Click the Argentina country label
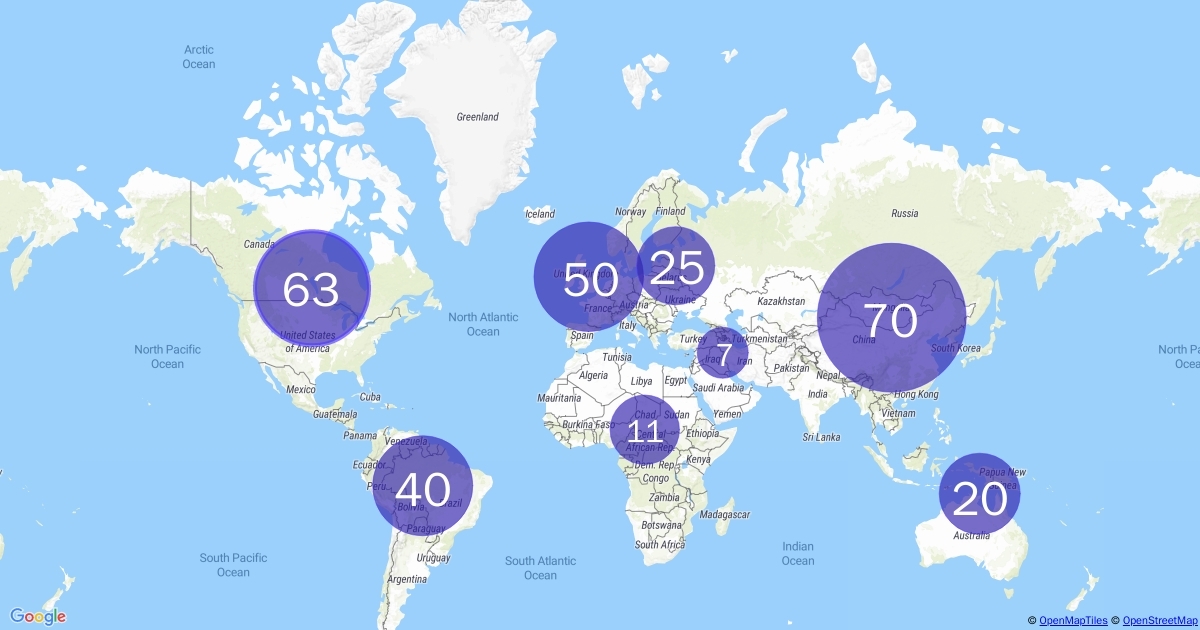 tap(406, 580)
